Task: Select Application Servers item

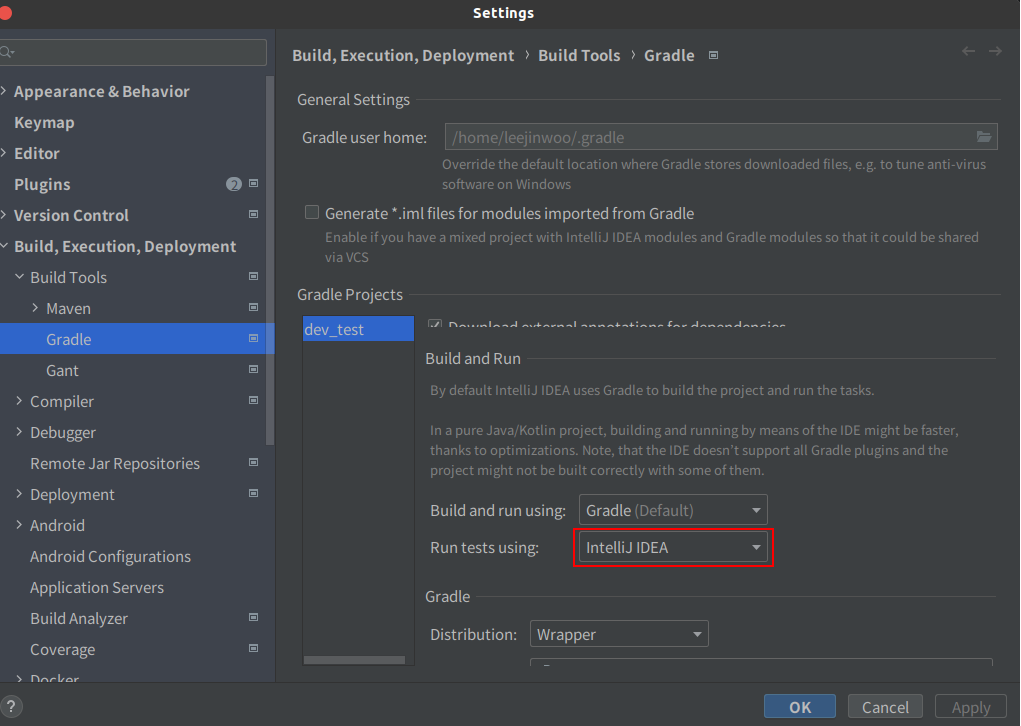Action: coord(97,587)
